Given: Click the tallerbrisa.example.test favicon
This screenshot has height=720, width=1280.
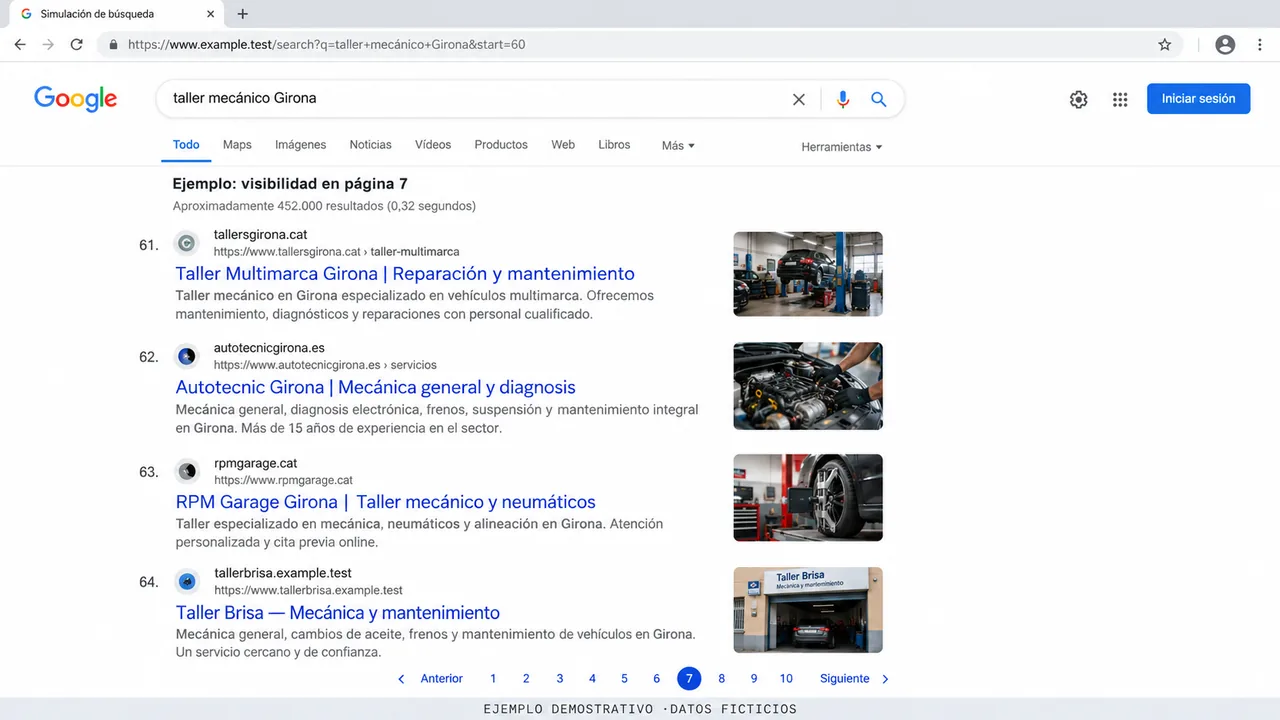Looking at the screenshot, I should pos(186,581).
